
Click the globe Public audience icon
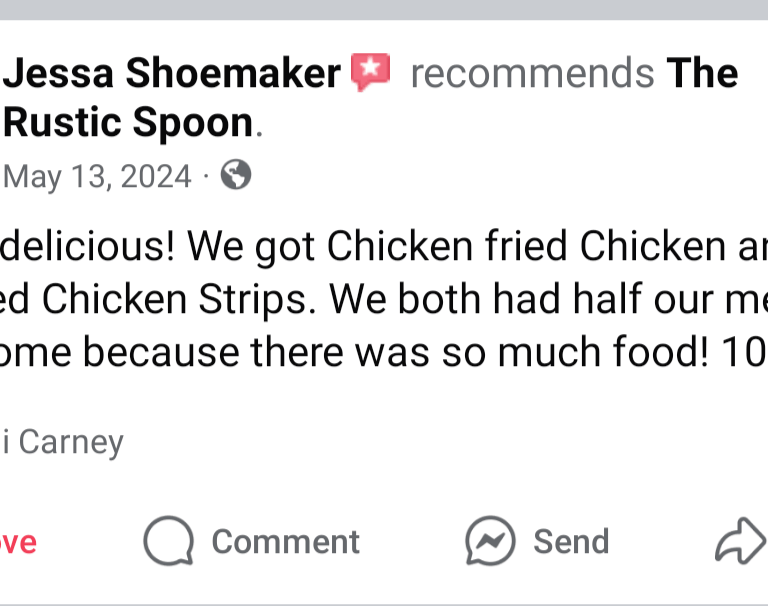coord(235,176)
